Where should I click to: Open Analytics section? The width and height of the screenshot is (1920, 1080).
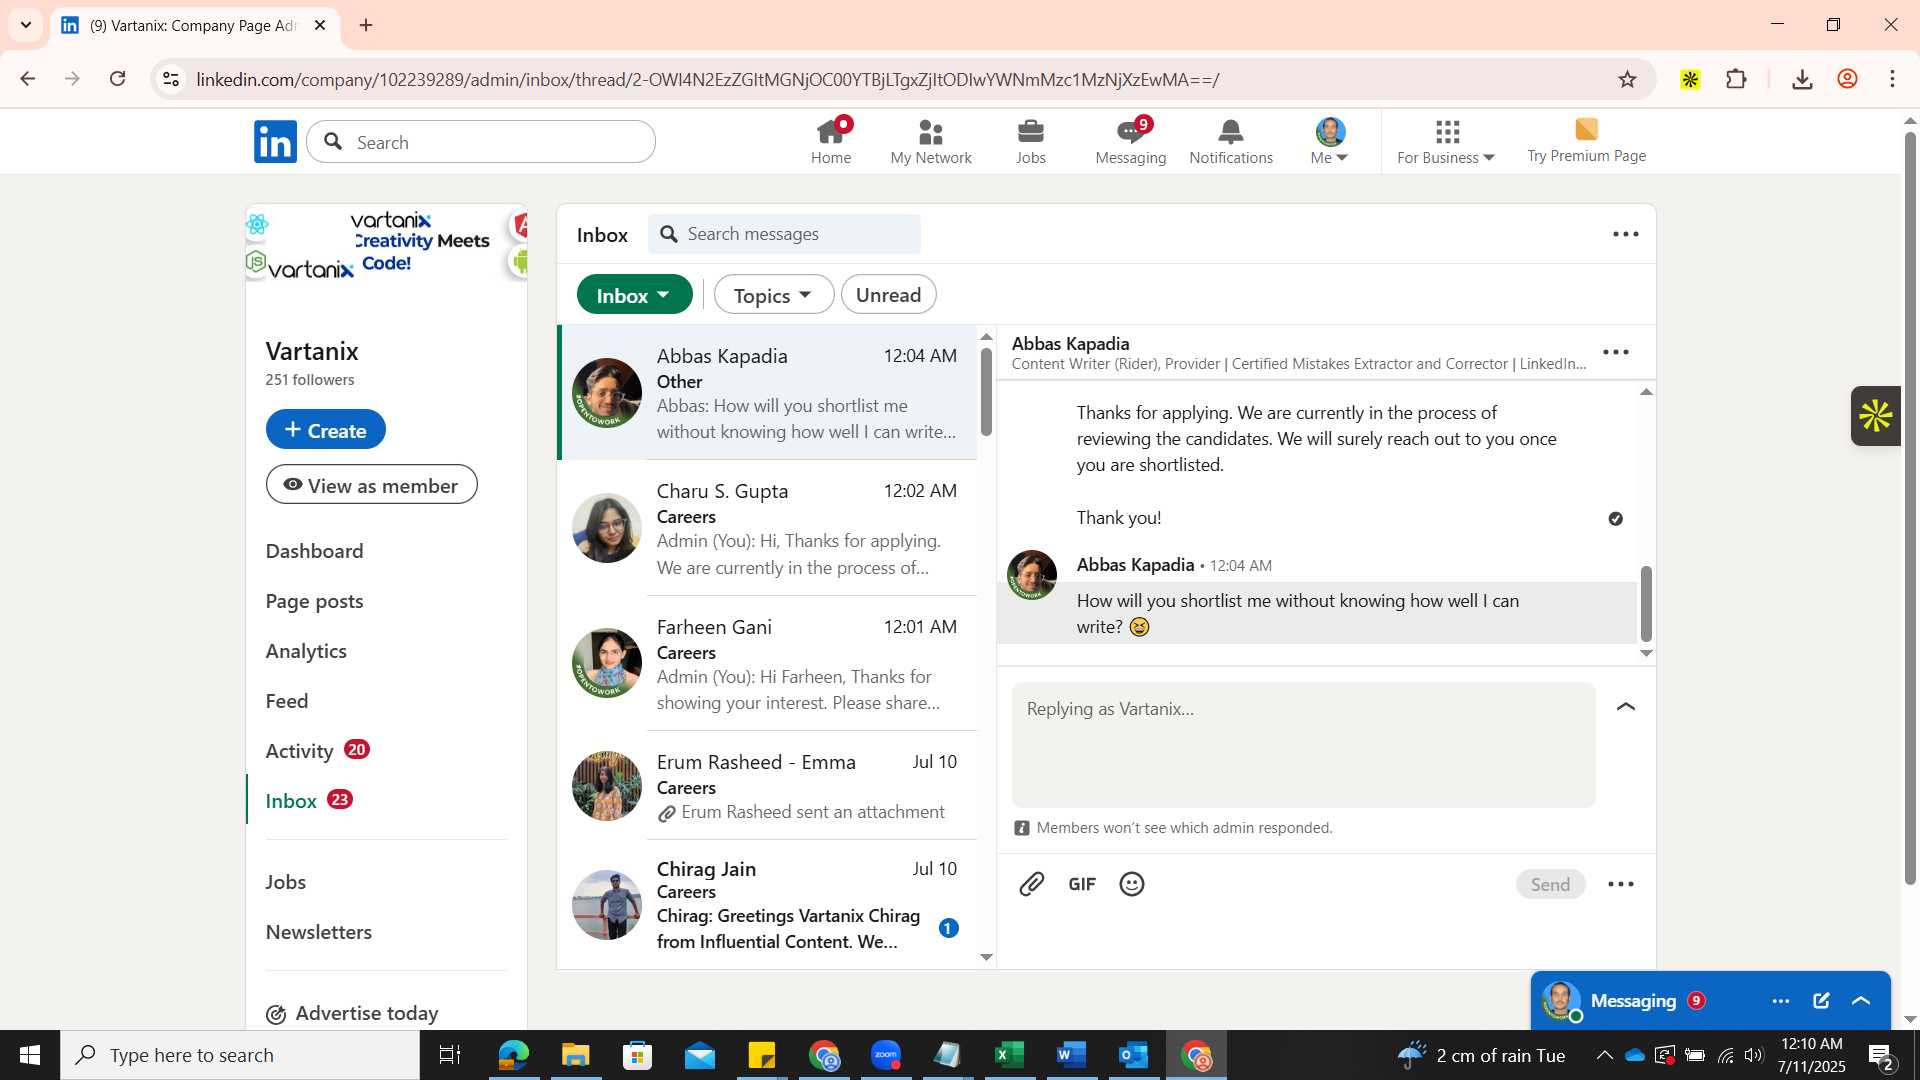[306, 651]
